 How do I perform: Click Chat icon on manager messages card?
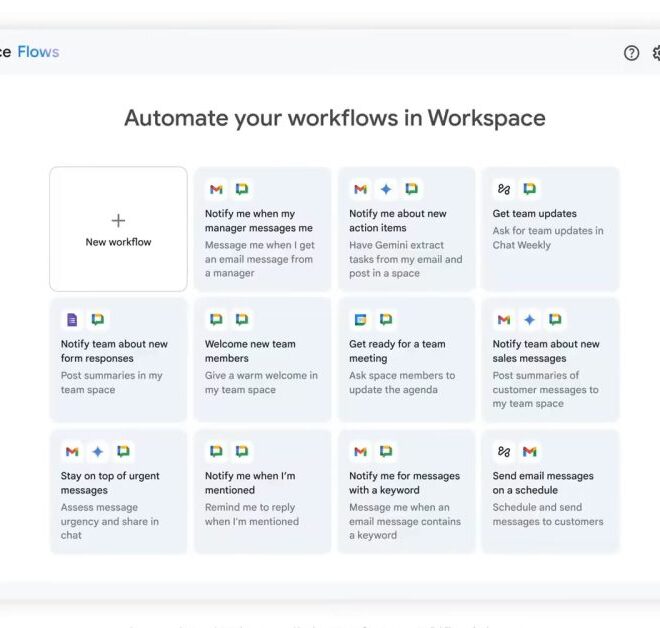pyautogui.click(x=242, y=189)
